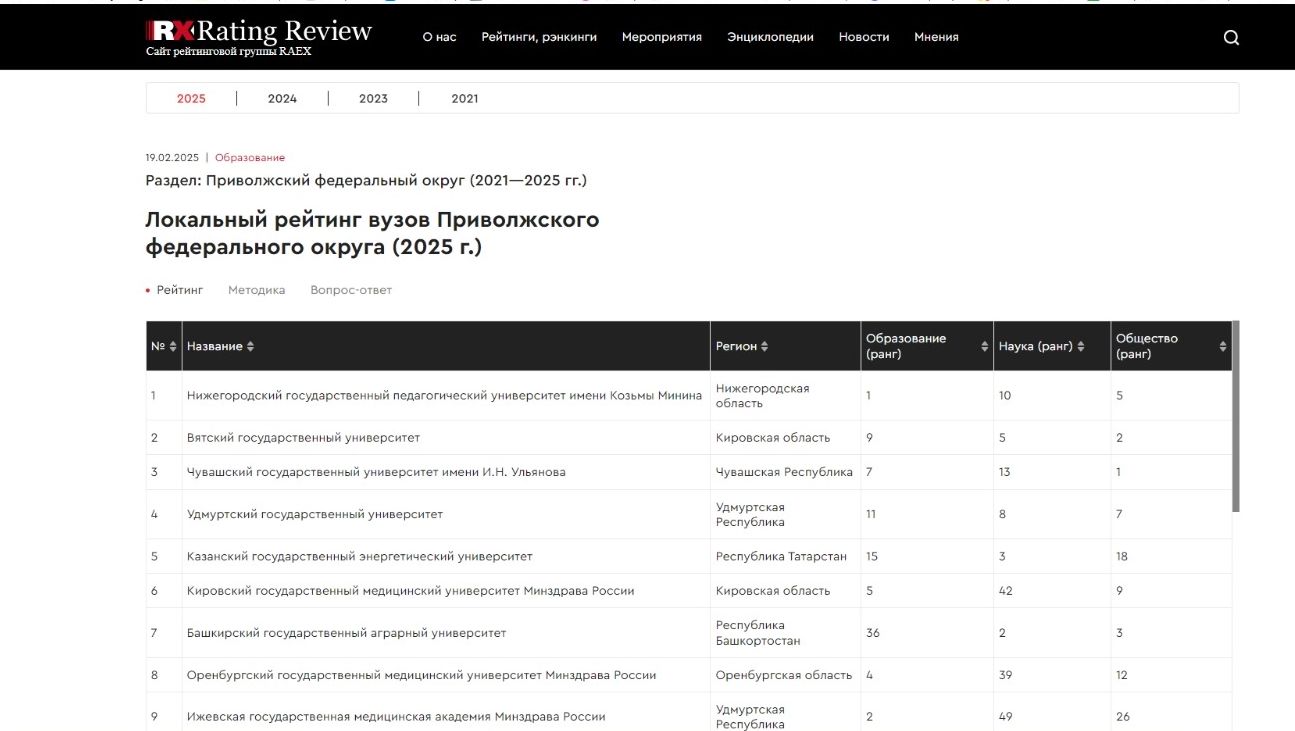Sort by Общество (ранг) column arrows
Screen dimensions: 1295x731
pos(1222,347)
